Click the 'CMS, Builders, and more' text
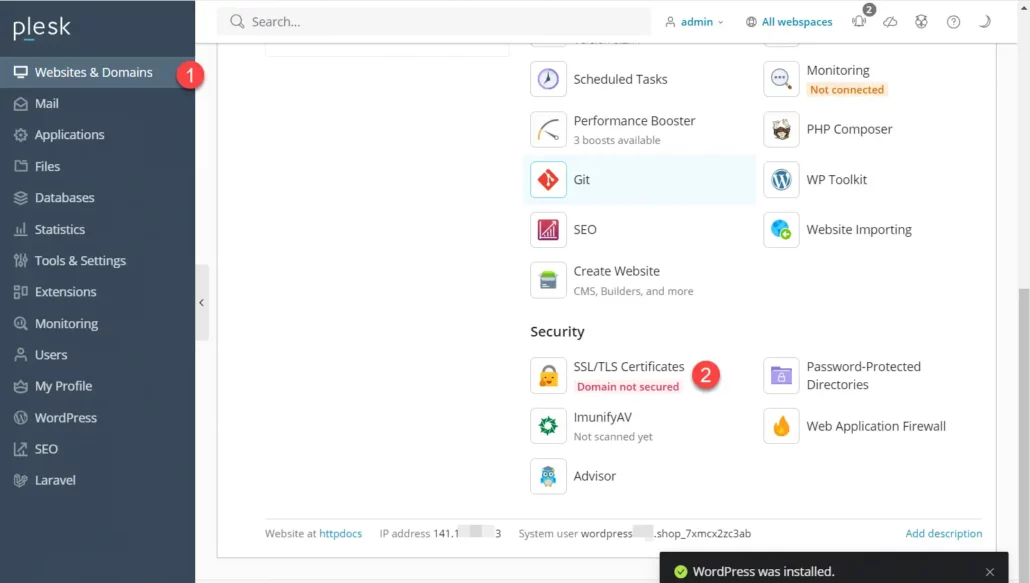Viewport: 1030px width, 583px height. [x=633, y=291]
